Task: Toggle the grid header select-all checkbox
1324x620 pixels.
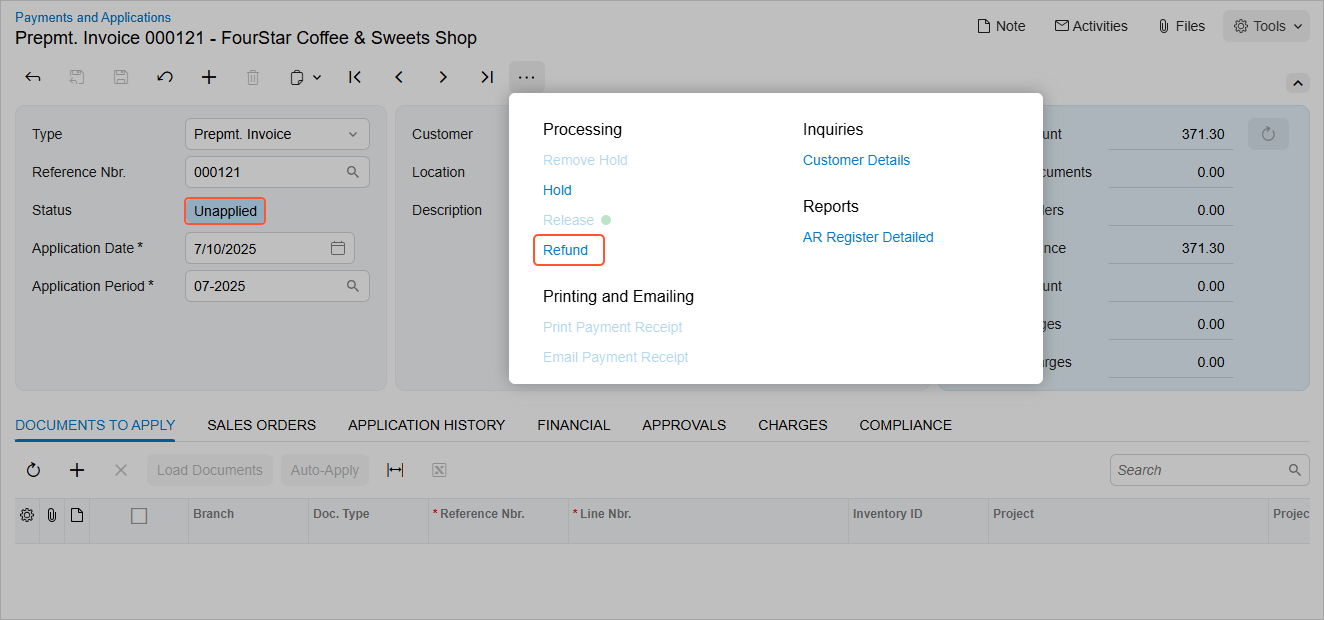Action: [139, 515]
